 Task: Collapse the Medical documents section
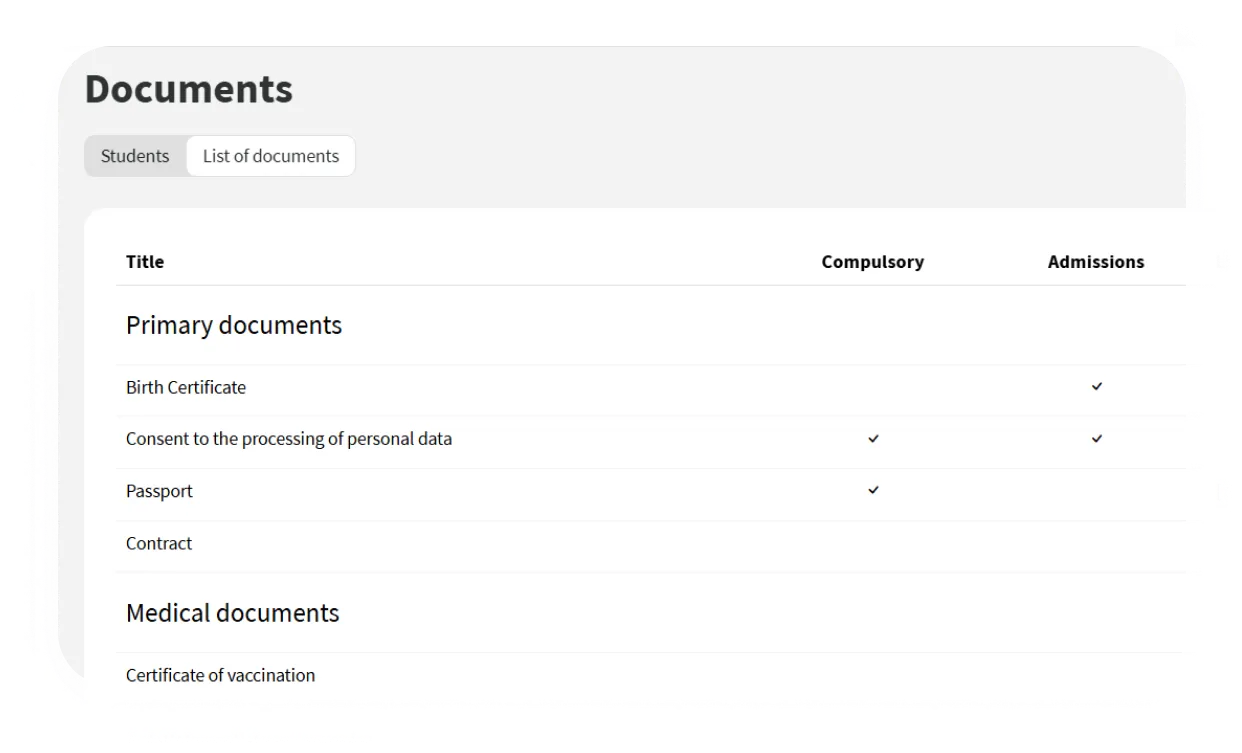coord(232,613)
